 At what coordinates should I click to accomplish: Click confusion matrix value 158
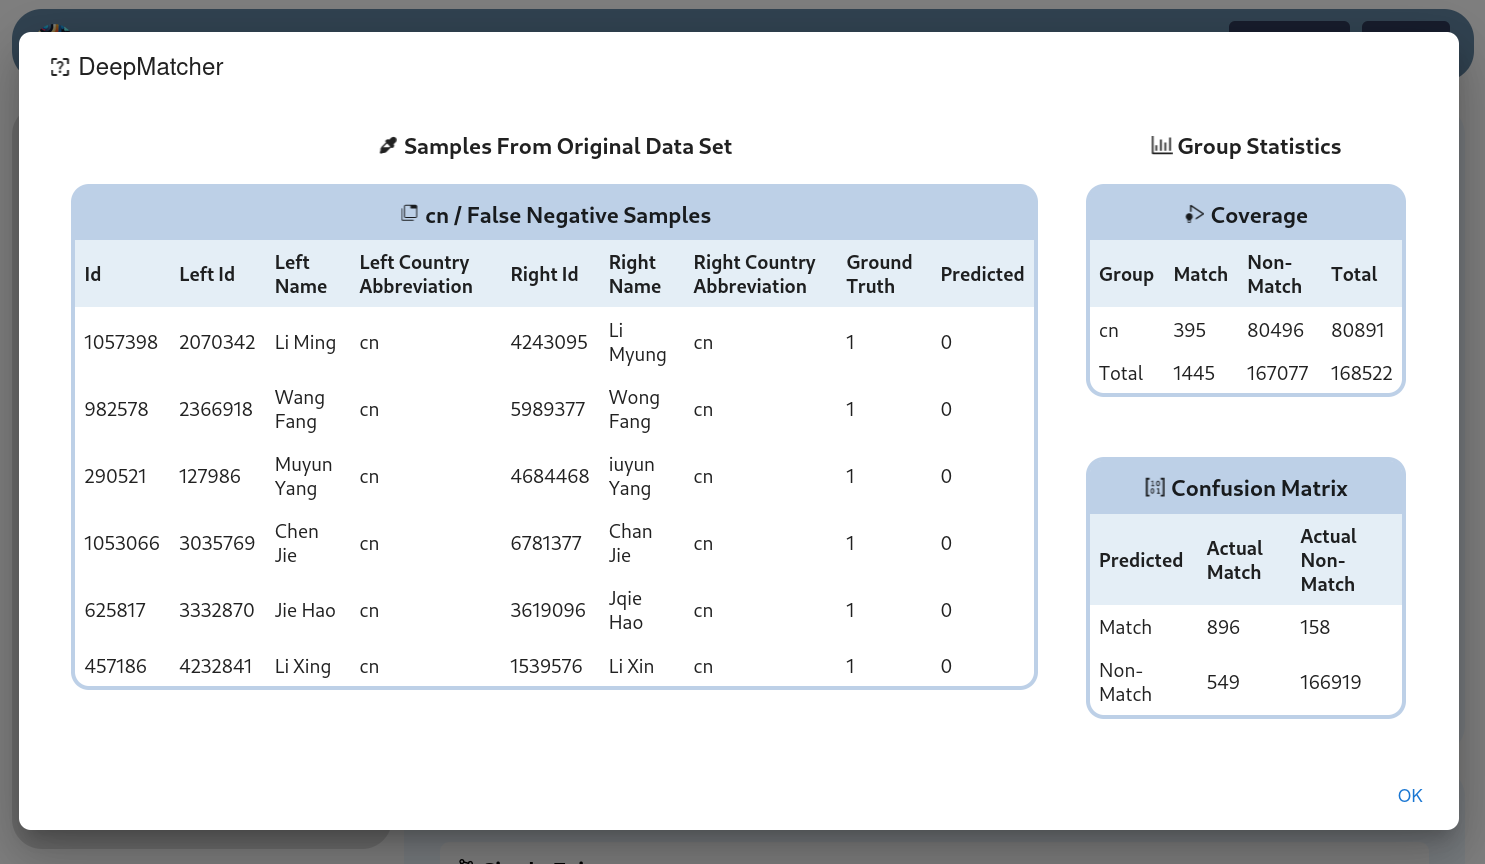[1315, 627]
